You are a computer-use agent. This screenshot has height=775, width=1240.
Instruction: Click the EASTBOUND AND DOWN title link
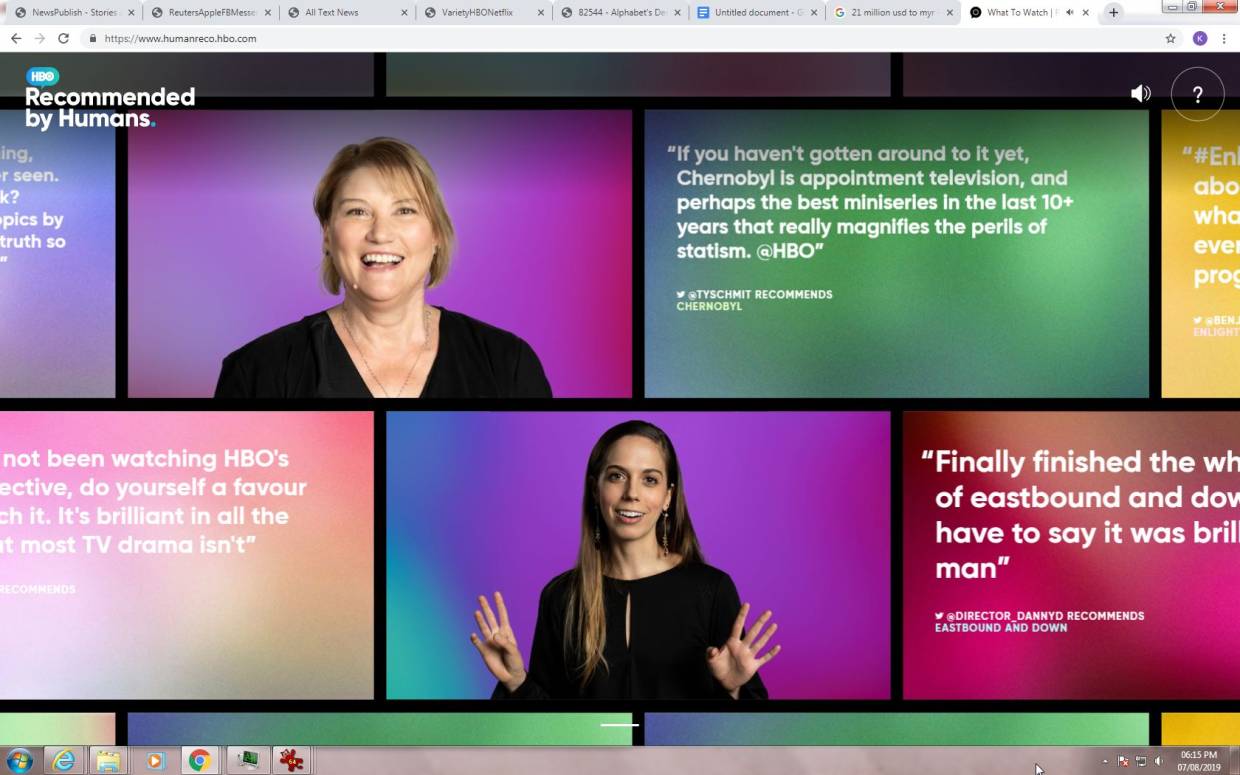pyautogui.click(x=1001, y=628)
